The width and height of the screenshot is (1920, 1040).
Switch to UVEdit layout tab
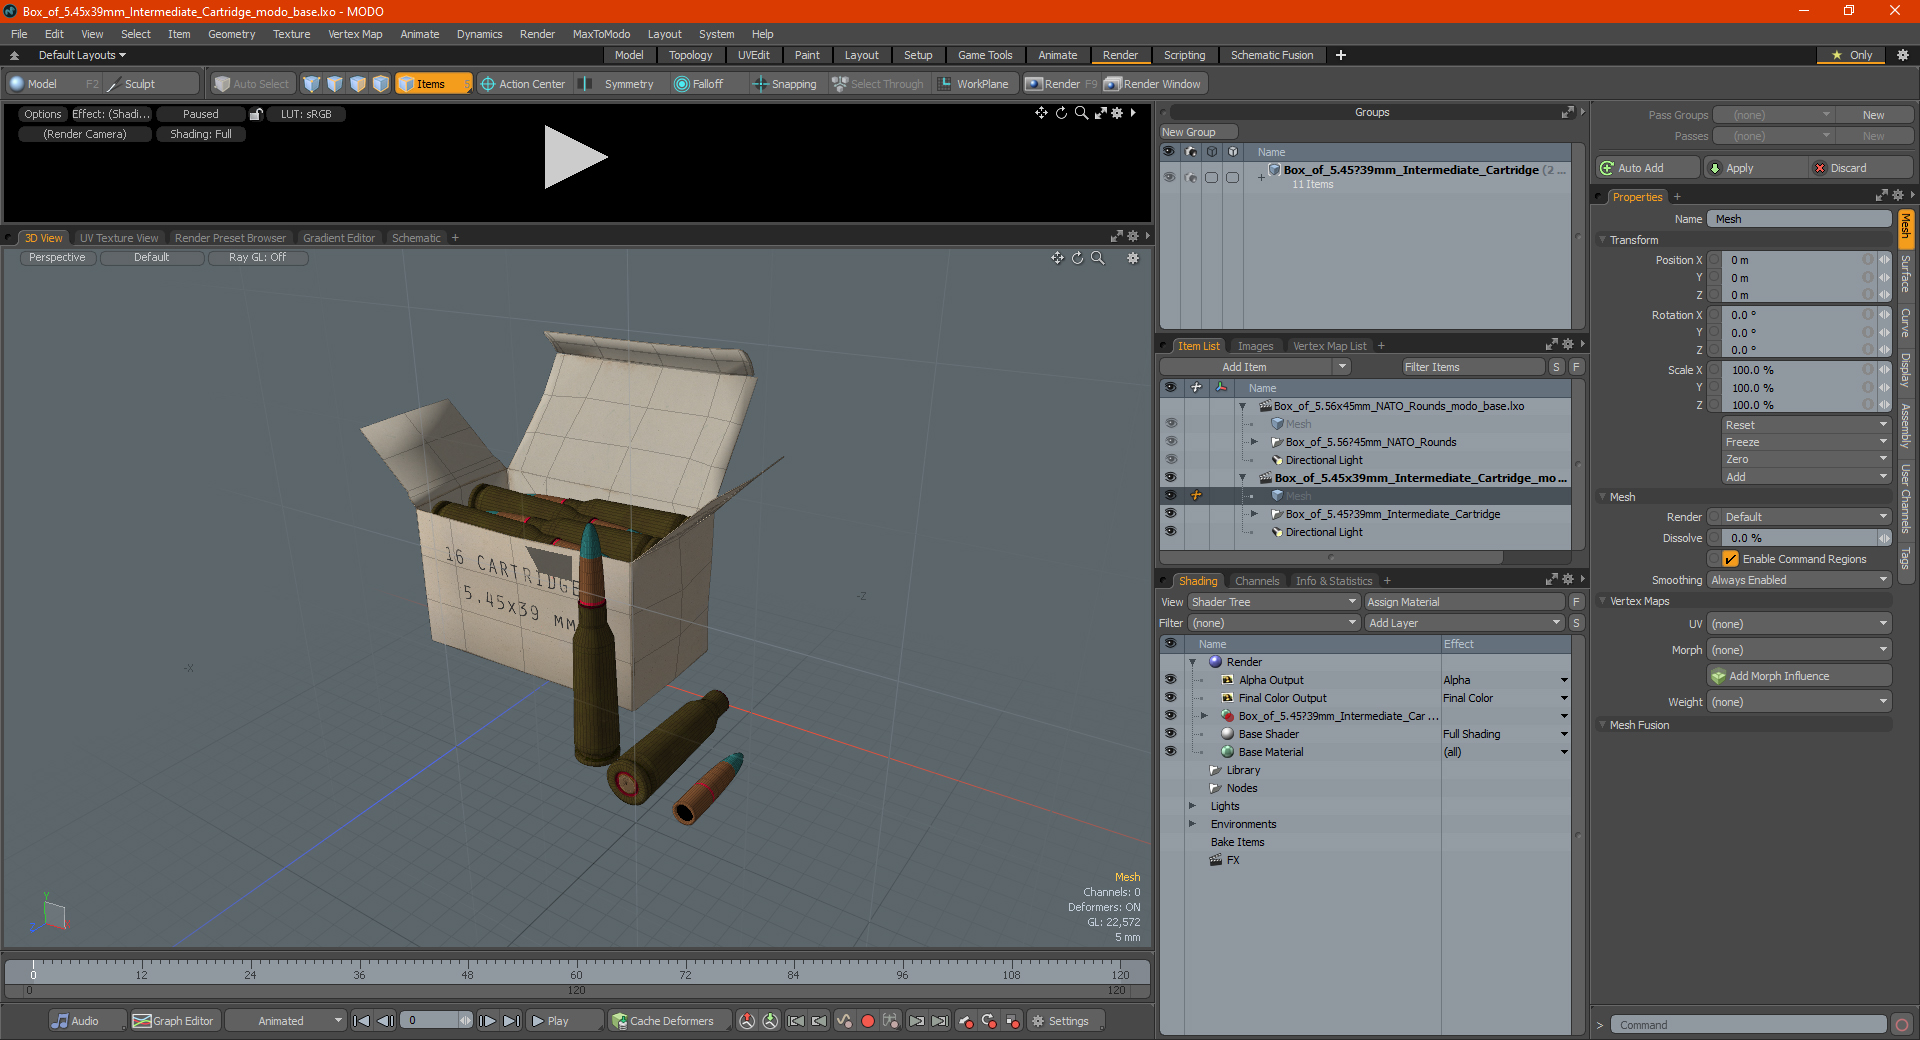[753, 55]
